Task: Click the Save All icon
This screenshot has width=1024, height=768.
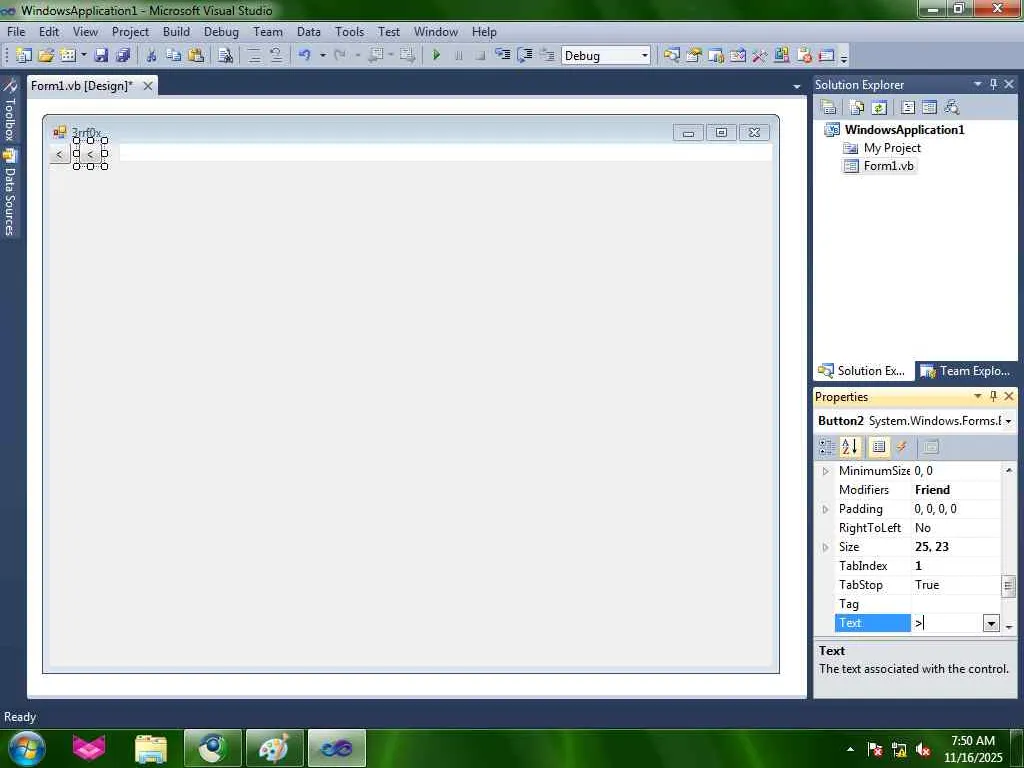Action: coord(123,56)
